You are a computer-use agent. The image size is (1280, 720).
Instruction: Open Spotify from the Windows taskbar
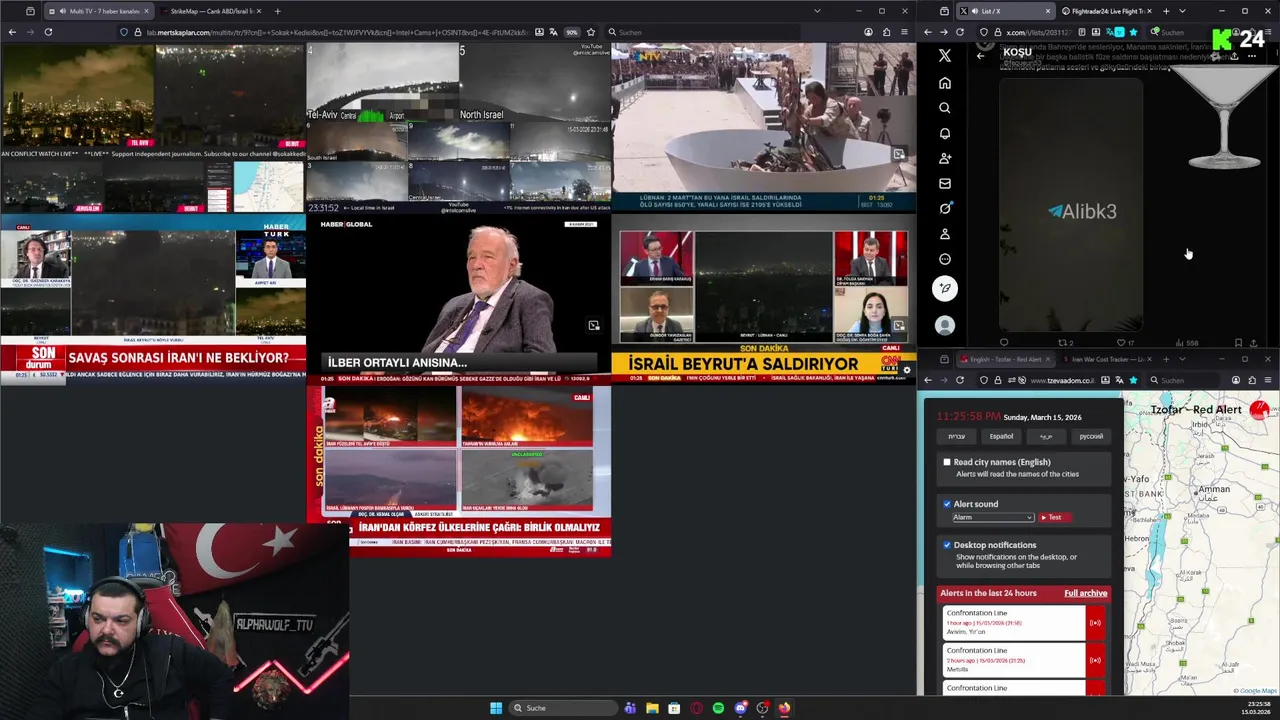[718, 708]
